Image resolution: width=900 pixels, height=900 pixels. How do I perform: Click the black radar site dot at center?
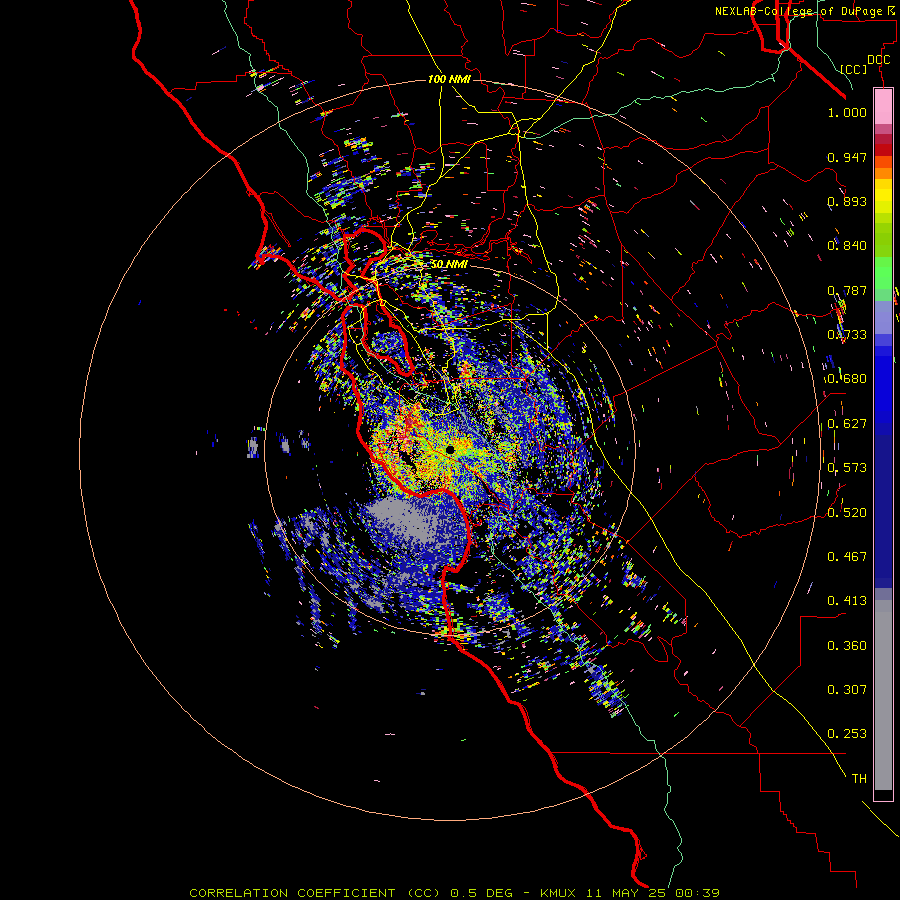(x=450, y=449)
